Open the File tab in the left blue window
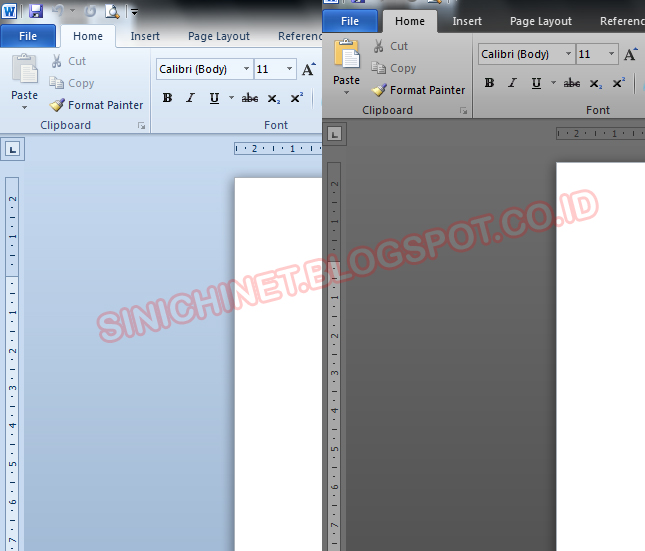The width and height of the screenshot is (645, 551). [28, 36]
